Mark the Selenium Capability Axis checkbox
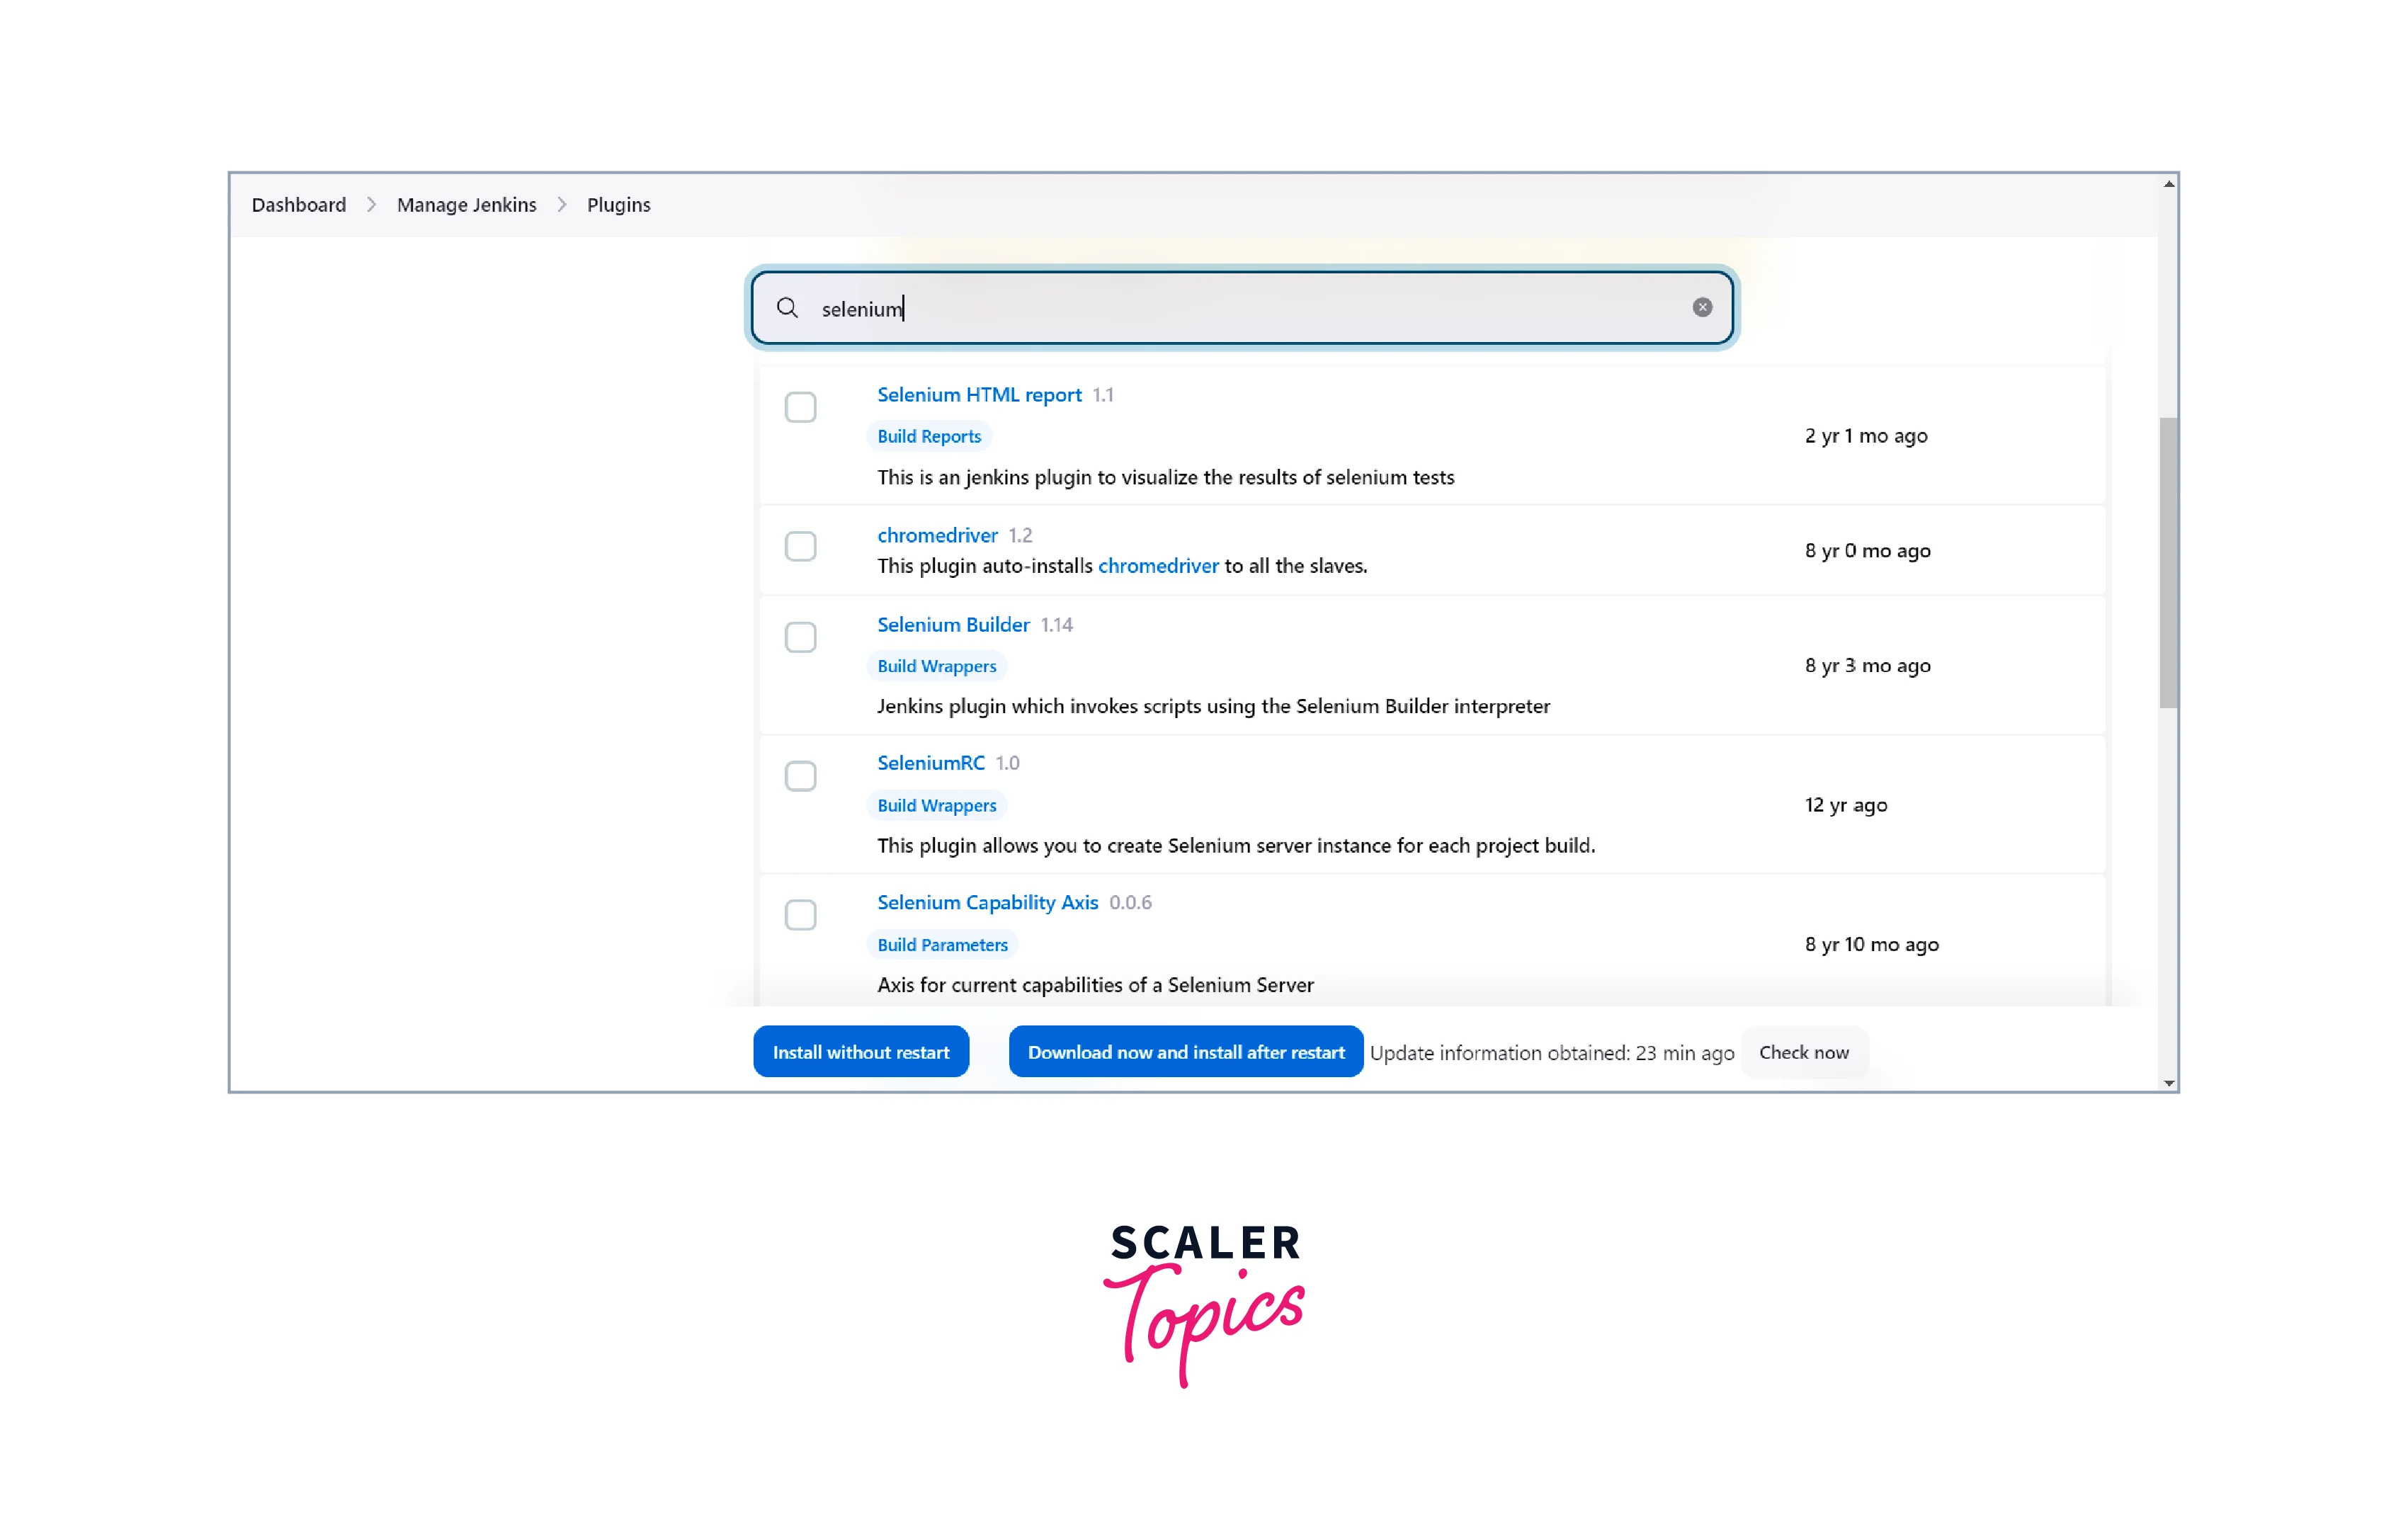Screen dimensions: 2408x1524 (800, 915)
